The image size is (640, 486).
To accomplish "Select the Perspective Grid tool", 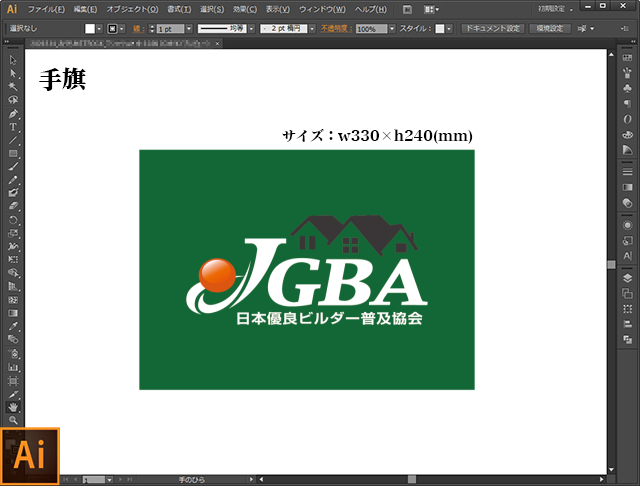I will click(x=13, y=286).
